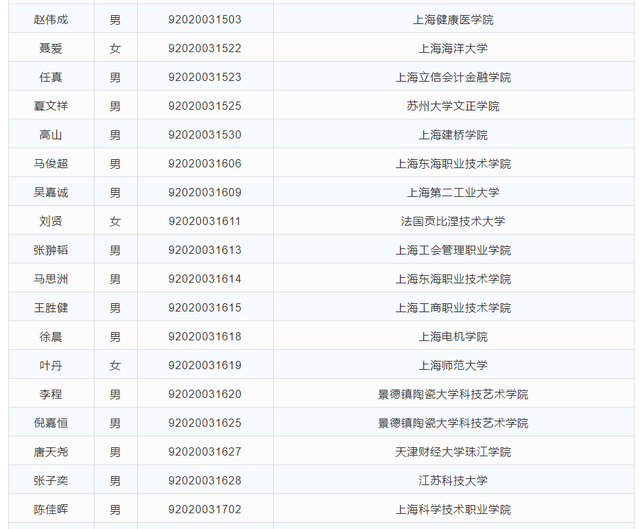Select the name cell 马俊超
The width and height of the screenshot is (640, 529).
[x=51, y=164]
